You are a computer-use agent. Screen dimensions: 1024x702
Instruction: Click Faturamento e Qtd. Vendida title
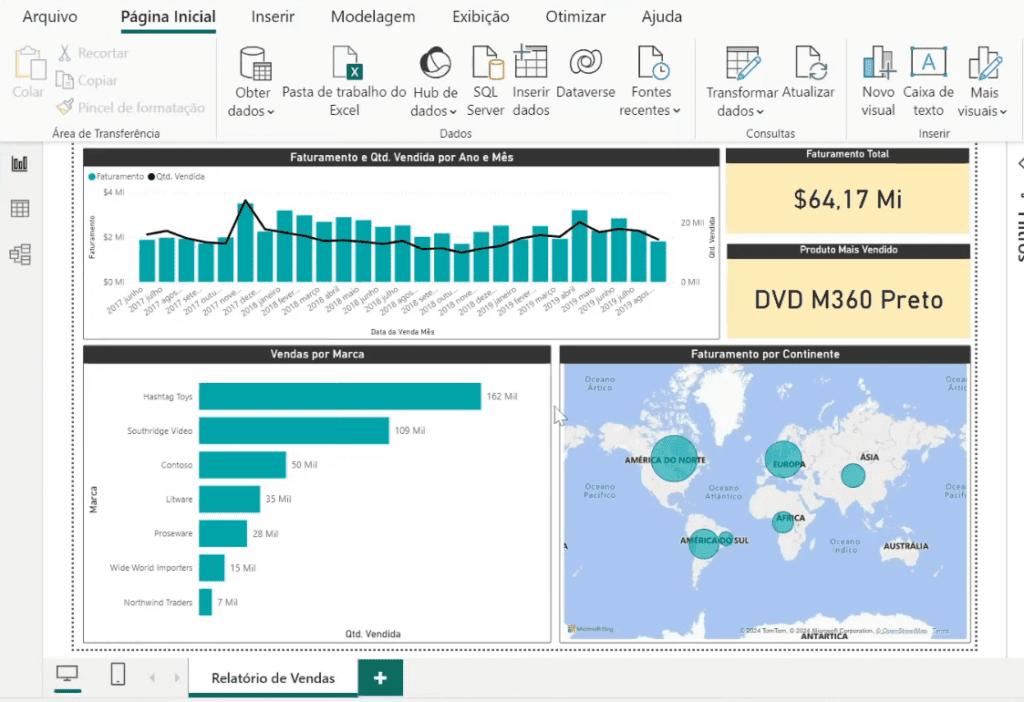(x=402, y=157)
